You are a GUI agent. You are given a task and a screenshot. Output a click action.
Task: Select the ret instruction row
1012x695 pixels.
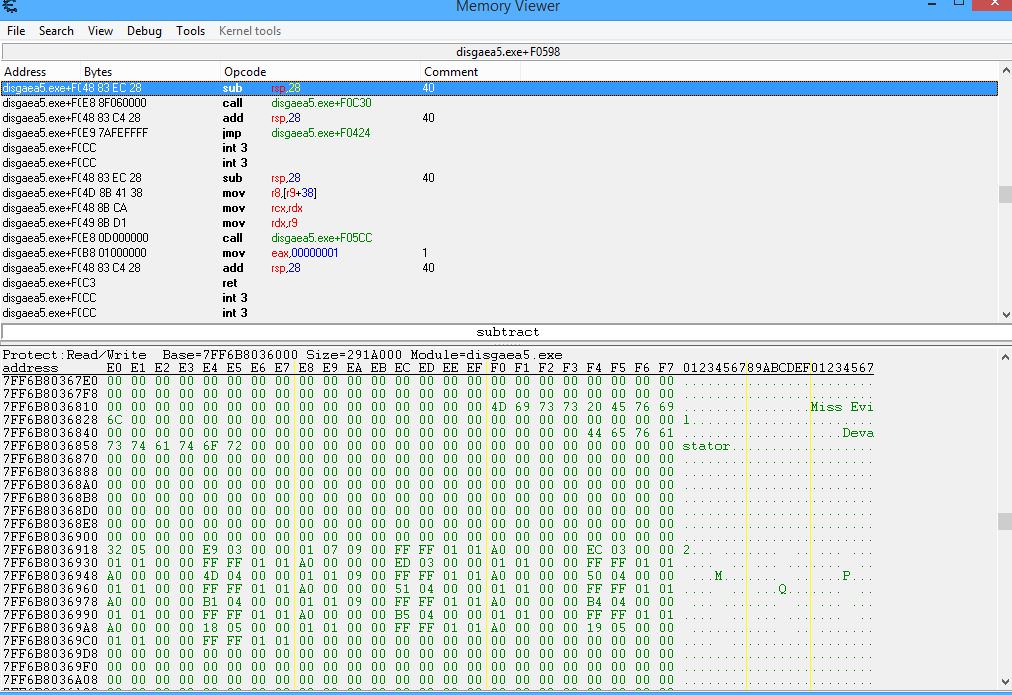pos(500,283)
